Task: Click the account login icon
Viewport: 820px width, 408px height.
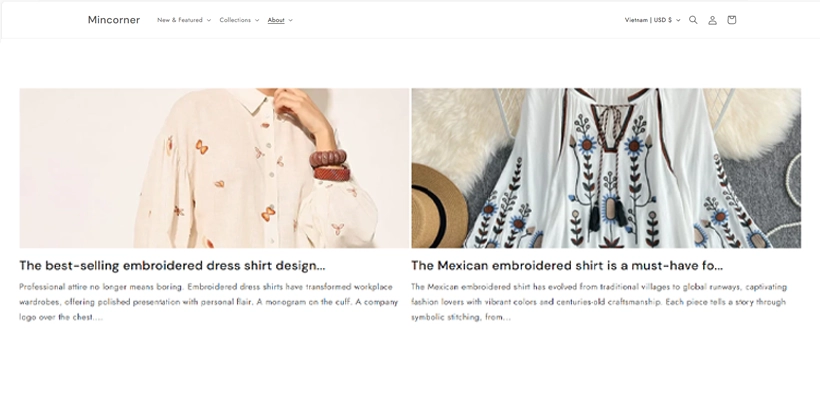Action: [712, 20]
